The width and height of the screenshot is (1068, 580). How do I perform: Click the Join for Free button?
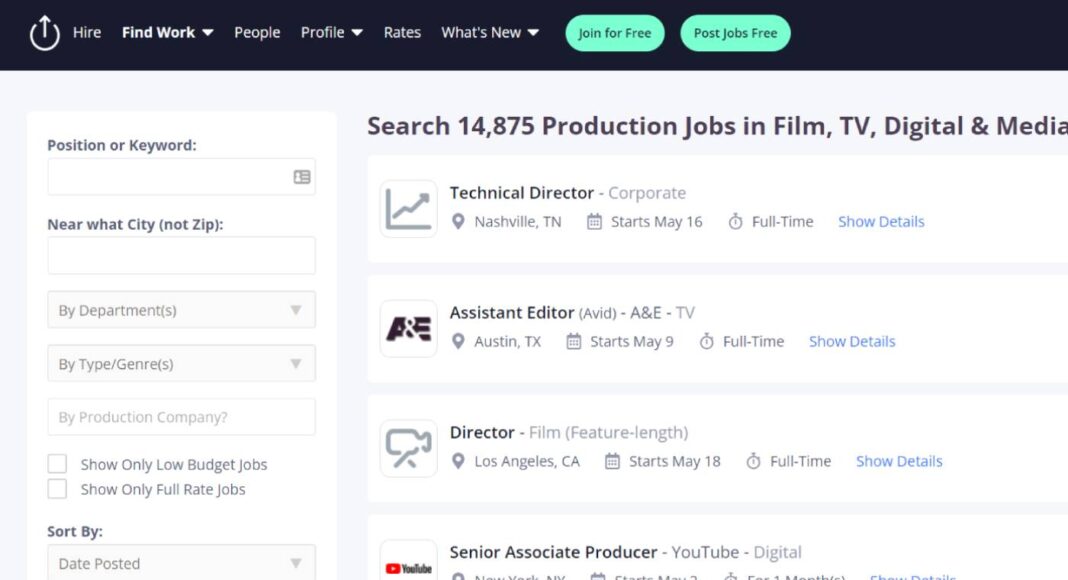coord(614,32)
